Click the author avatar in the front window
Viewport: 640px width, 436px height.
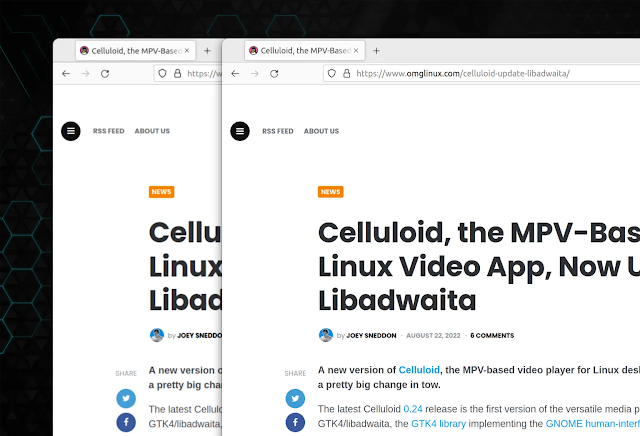click(326, 335)
